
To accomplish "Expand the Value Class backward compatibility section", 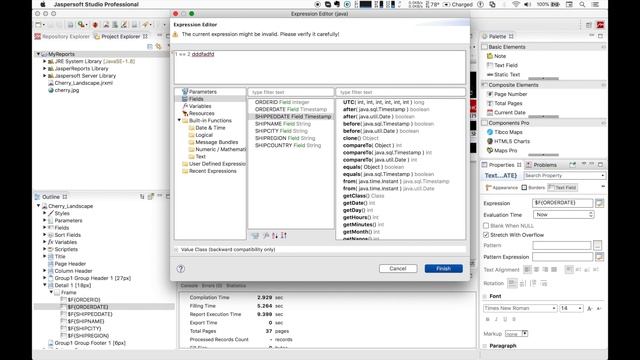I will [176, 249].
